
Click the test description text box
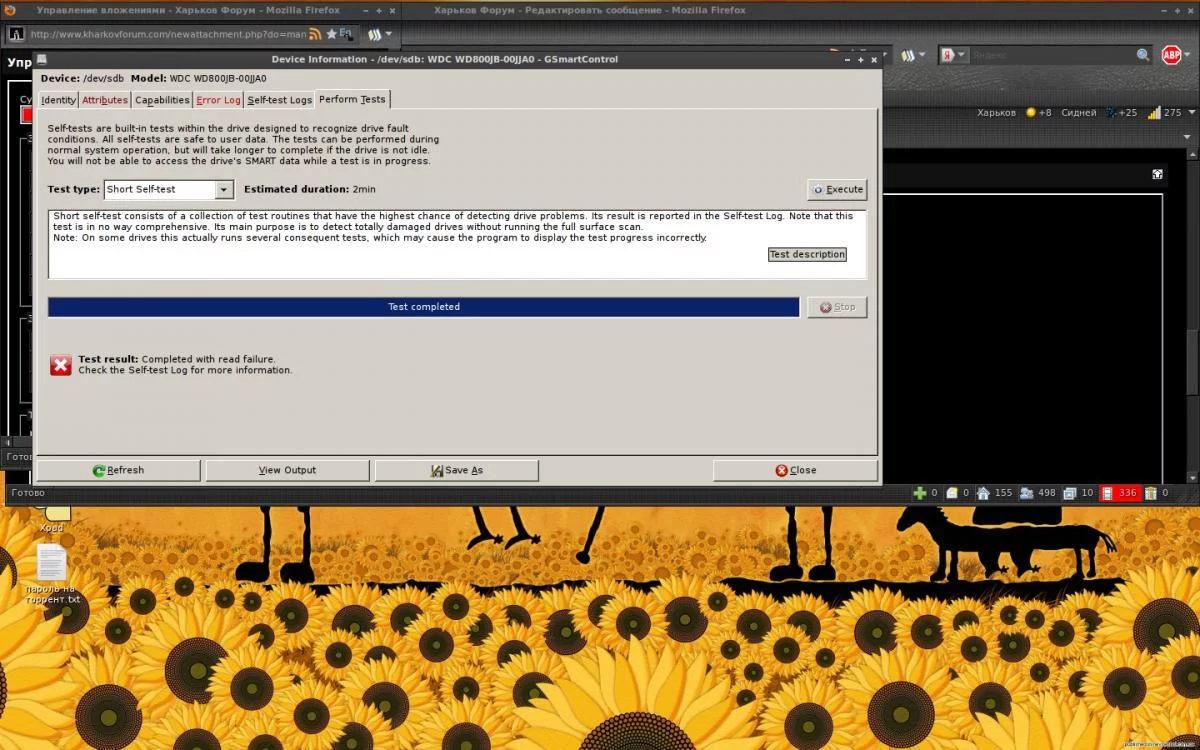click(x=457, y=244)
